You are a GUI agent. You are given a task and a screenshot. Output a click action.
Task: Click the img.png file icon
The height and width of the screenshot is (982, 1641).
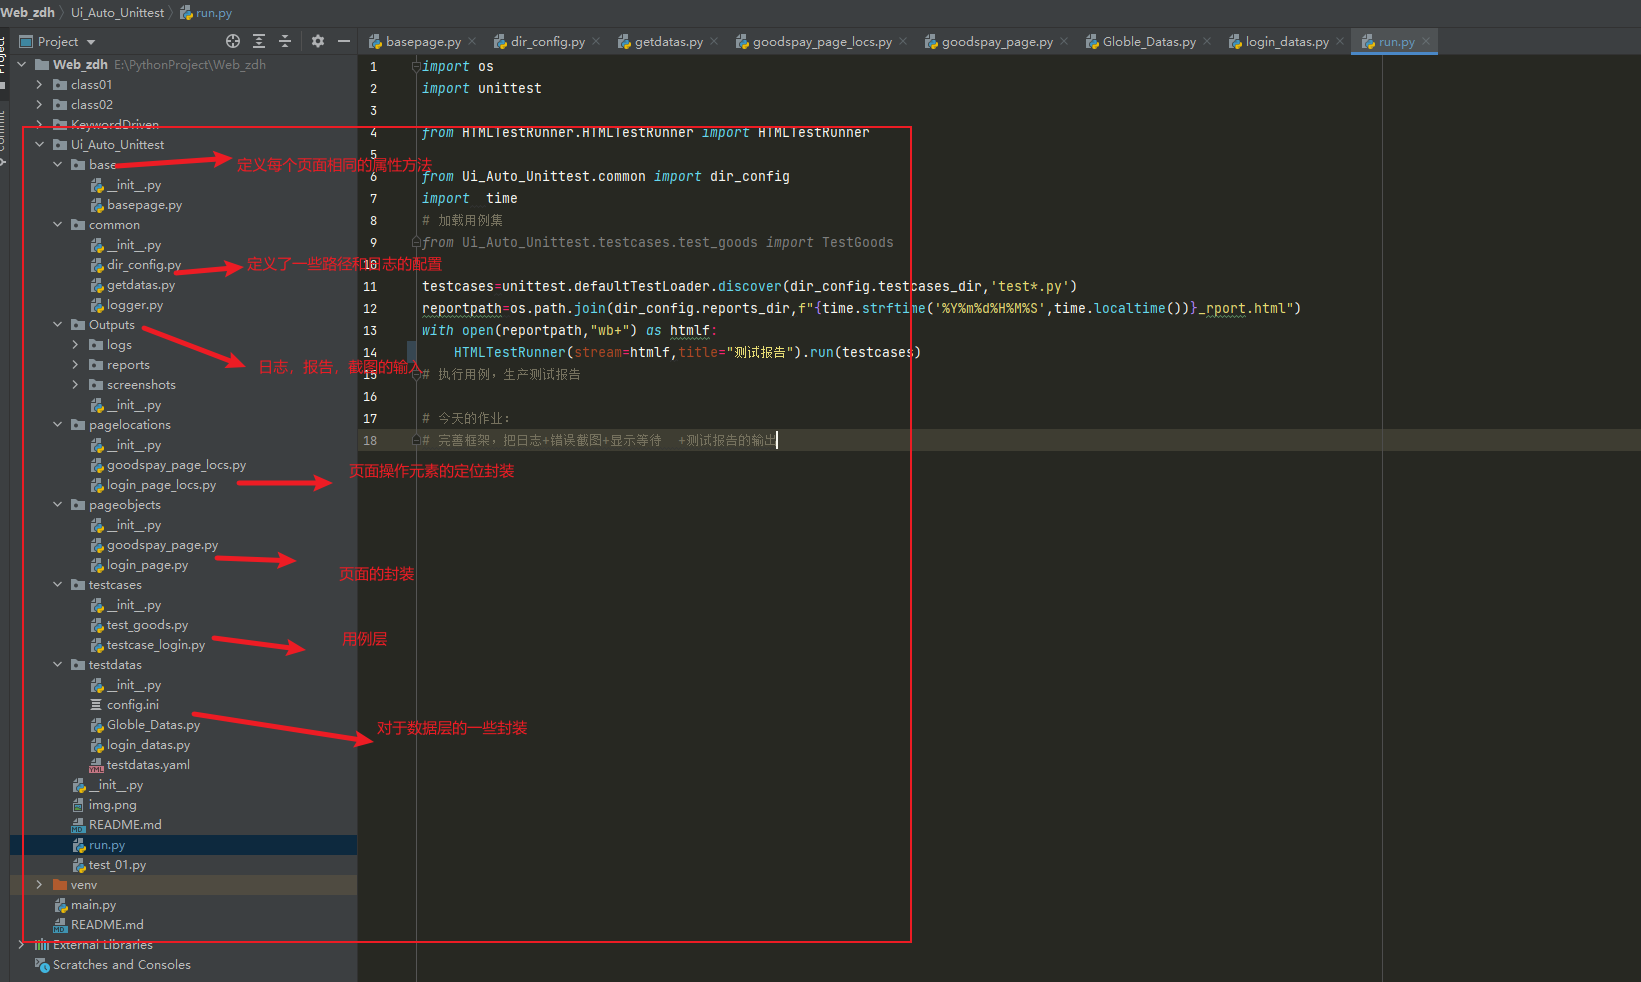[x=79, y=805]
